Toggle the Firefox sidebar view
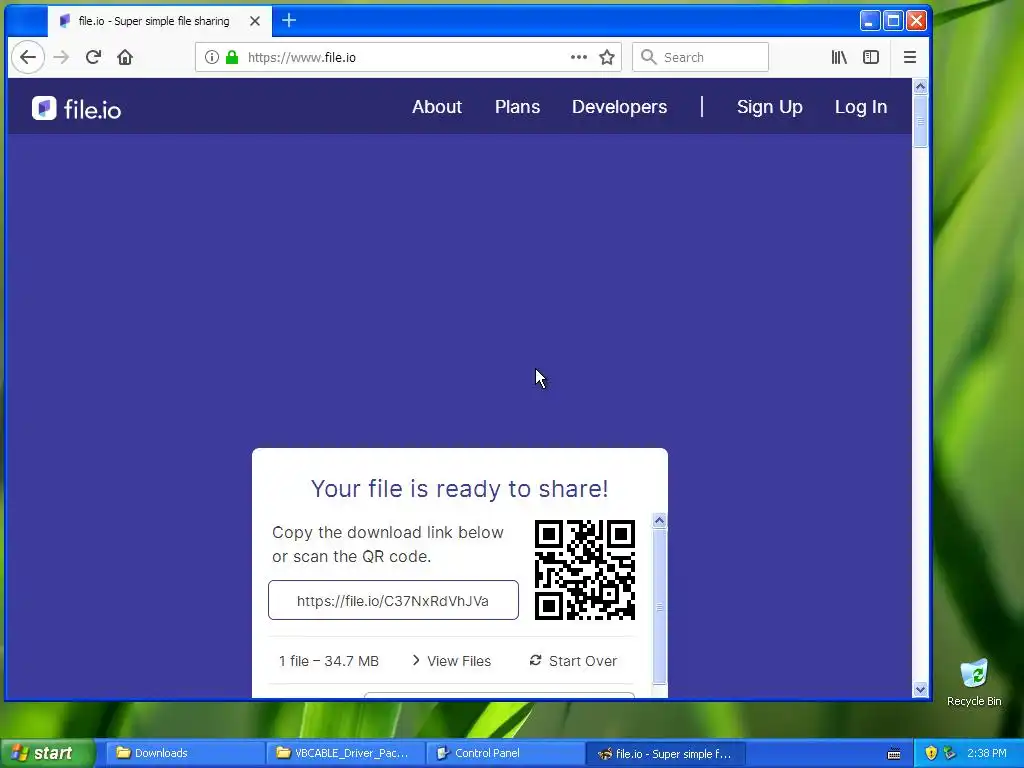The height and width of the screenshot is (768, 1024). pyautogui.click(x=871, y=57)
